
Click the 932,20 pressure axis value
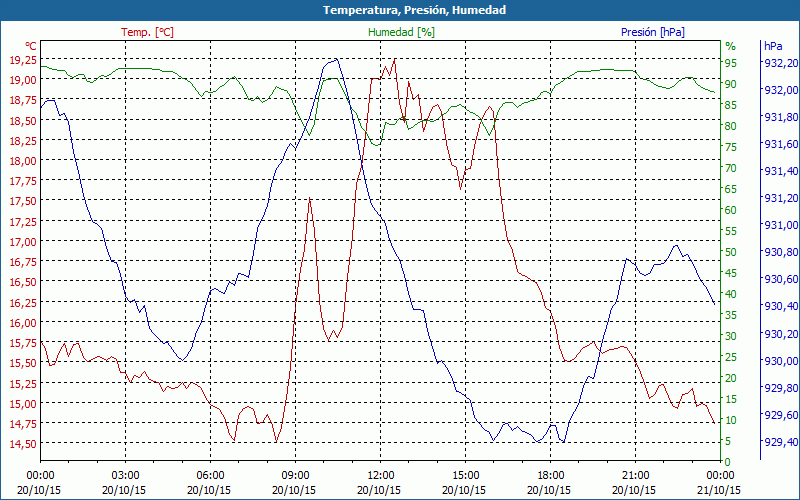[x=780, y=63]
